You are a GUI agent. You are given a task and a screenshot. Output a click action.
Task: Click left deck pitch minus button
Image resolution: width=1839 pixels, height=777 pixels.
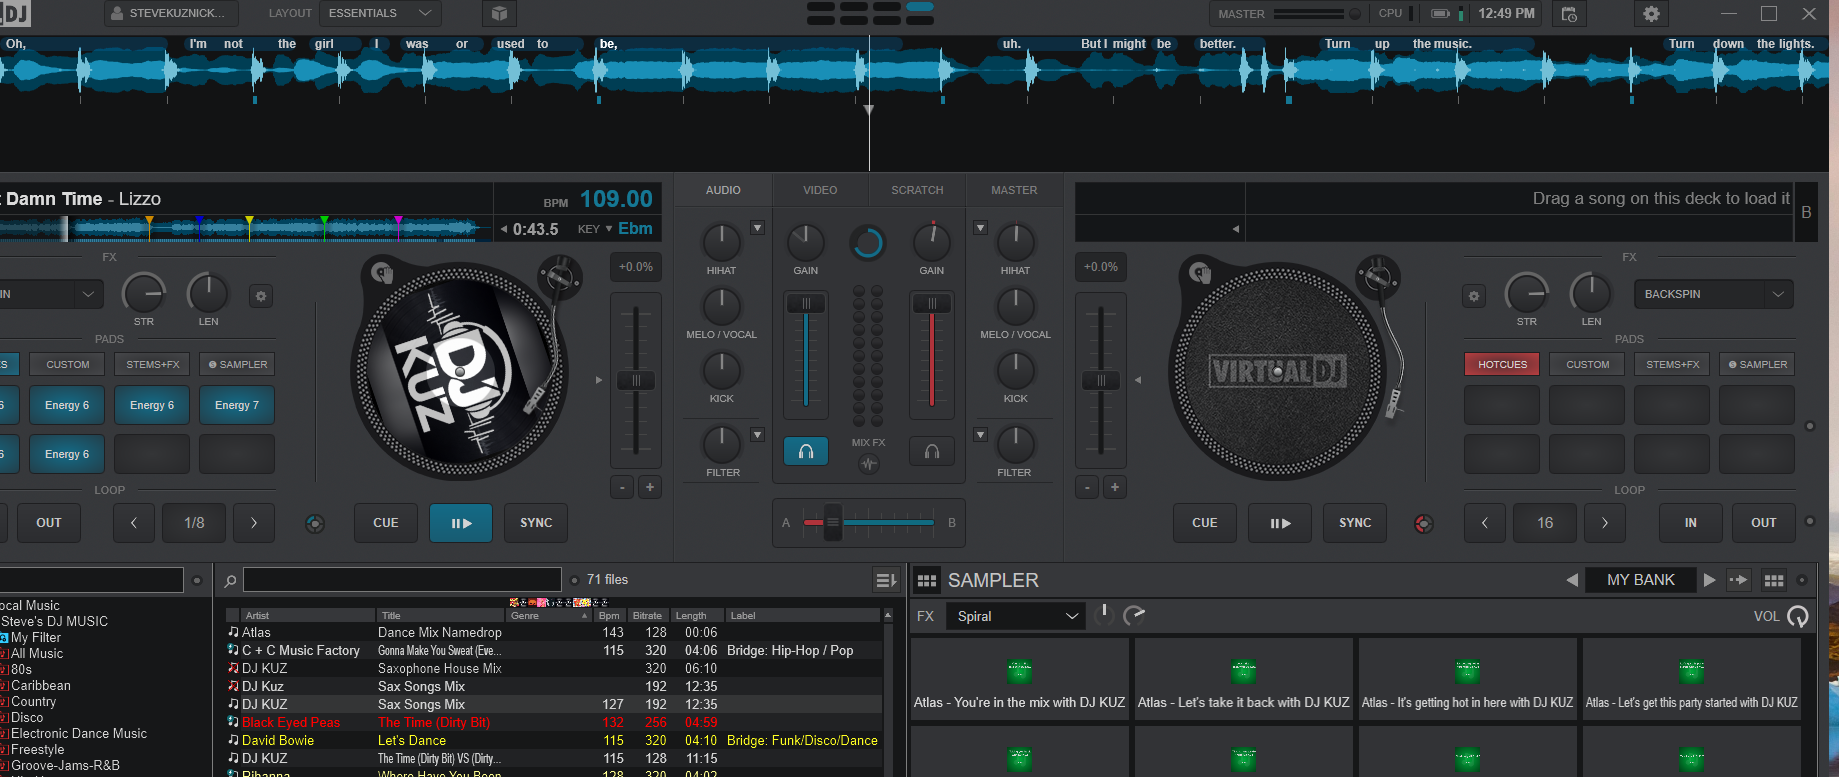(622, 487)
